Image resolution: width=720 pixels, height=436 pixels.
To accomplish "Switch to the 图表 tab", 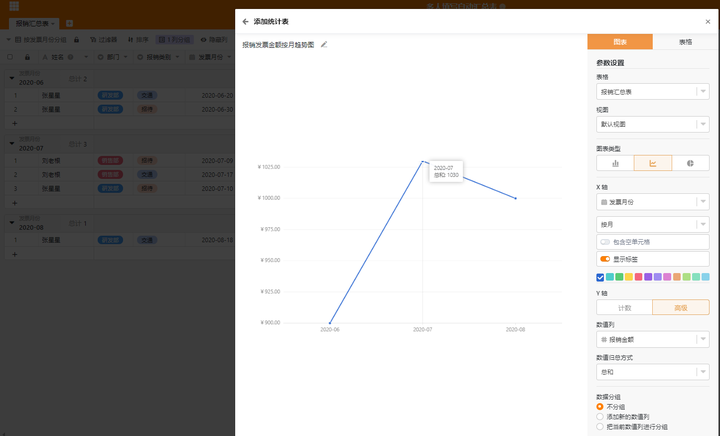I will [x=620, y=42].
